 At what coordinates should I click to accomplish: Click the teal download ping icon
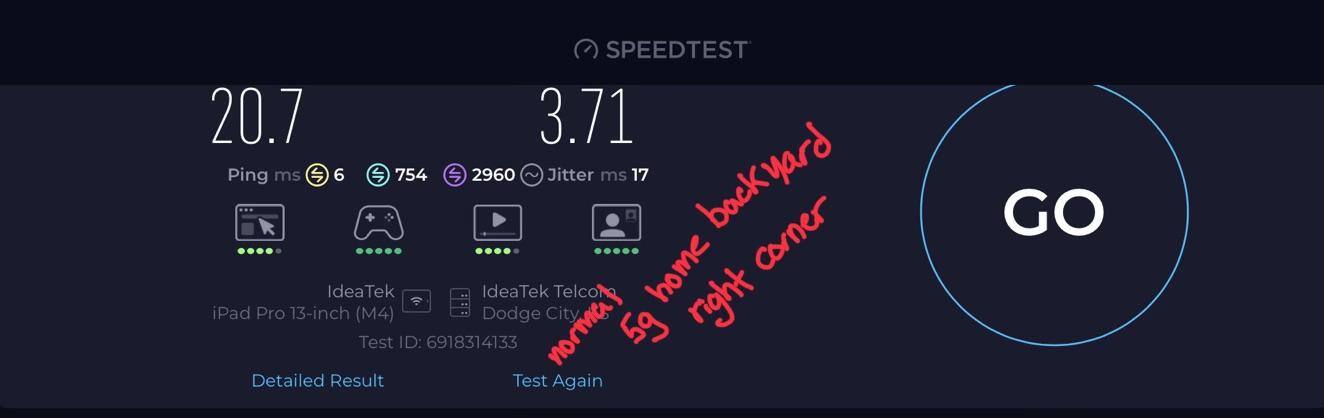(x=378, y=175)
